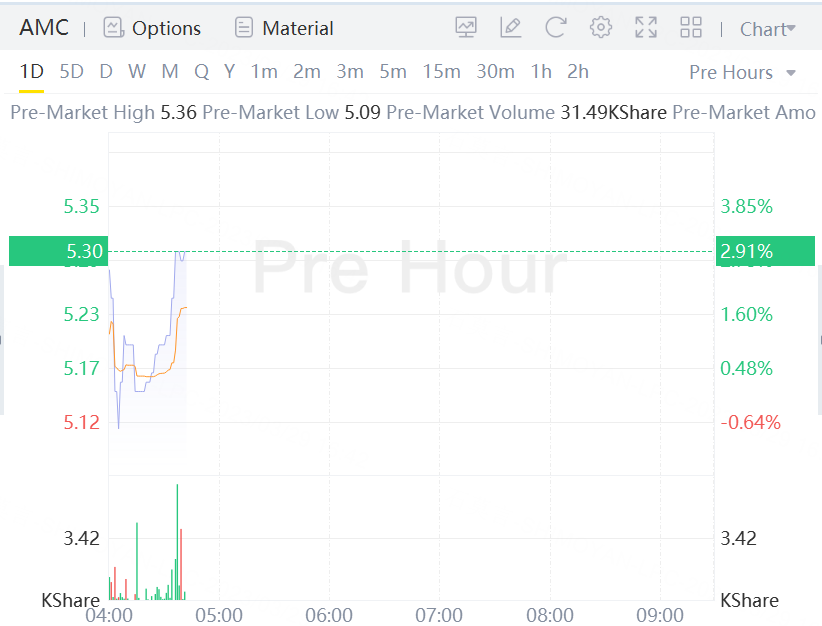Click the 5.30 current price label
The image size is (822, 626).
[x=84, y=251]
